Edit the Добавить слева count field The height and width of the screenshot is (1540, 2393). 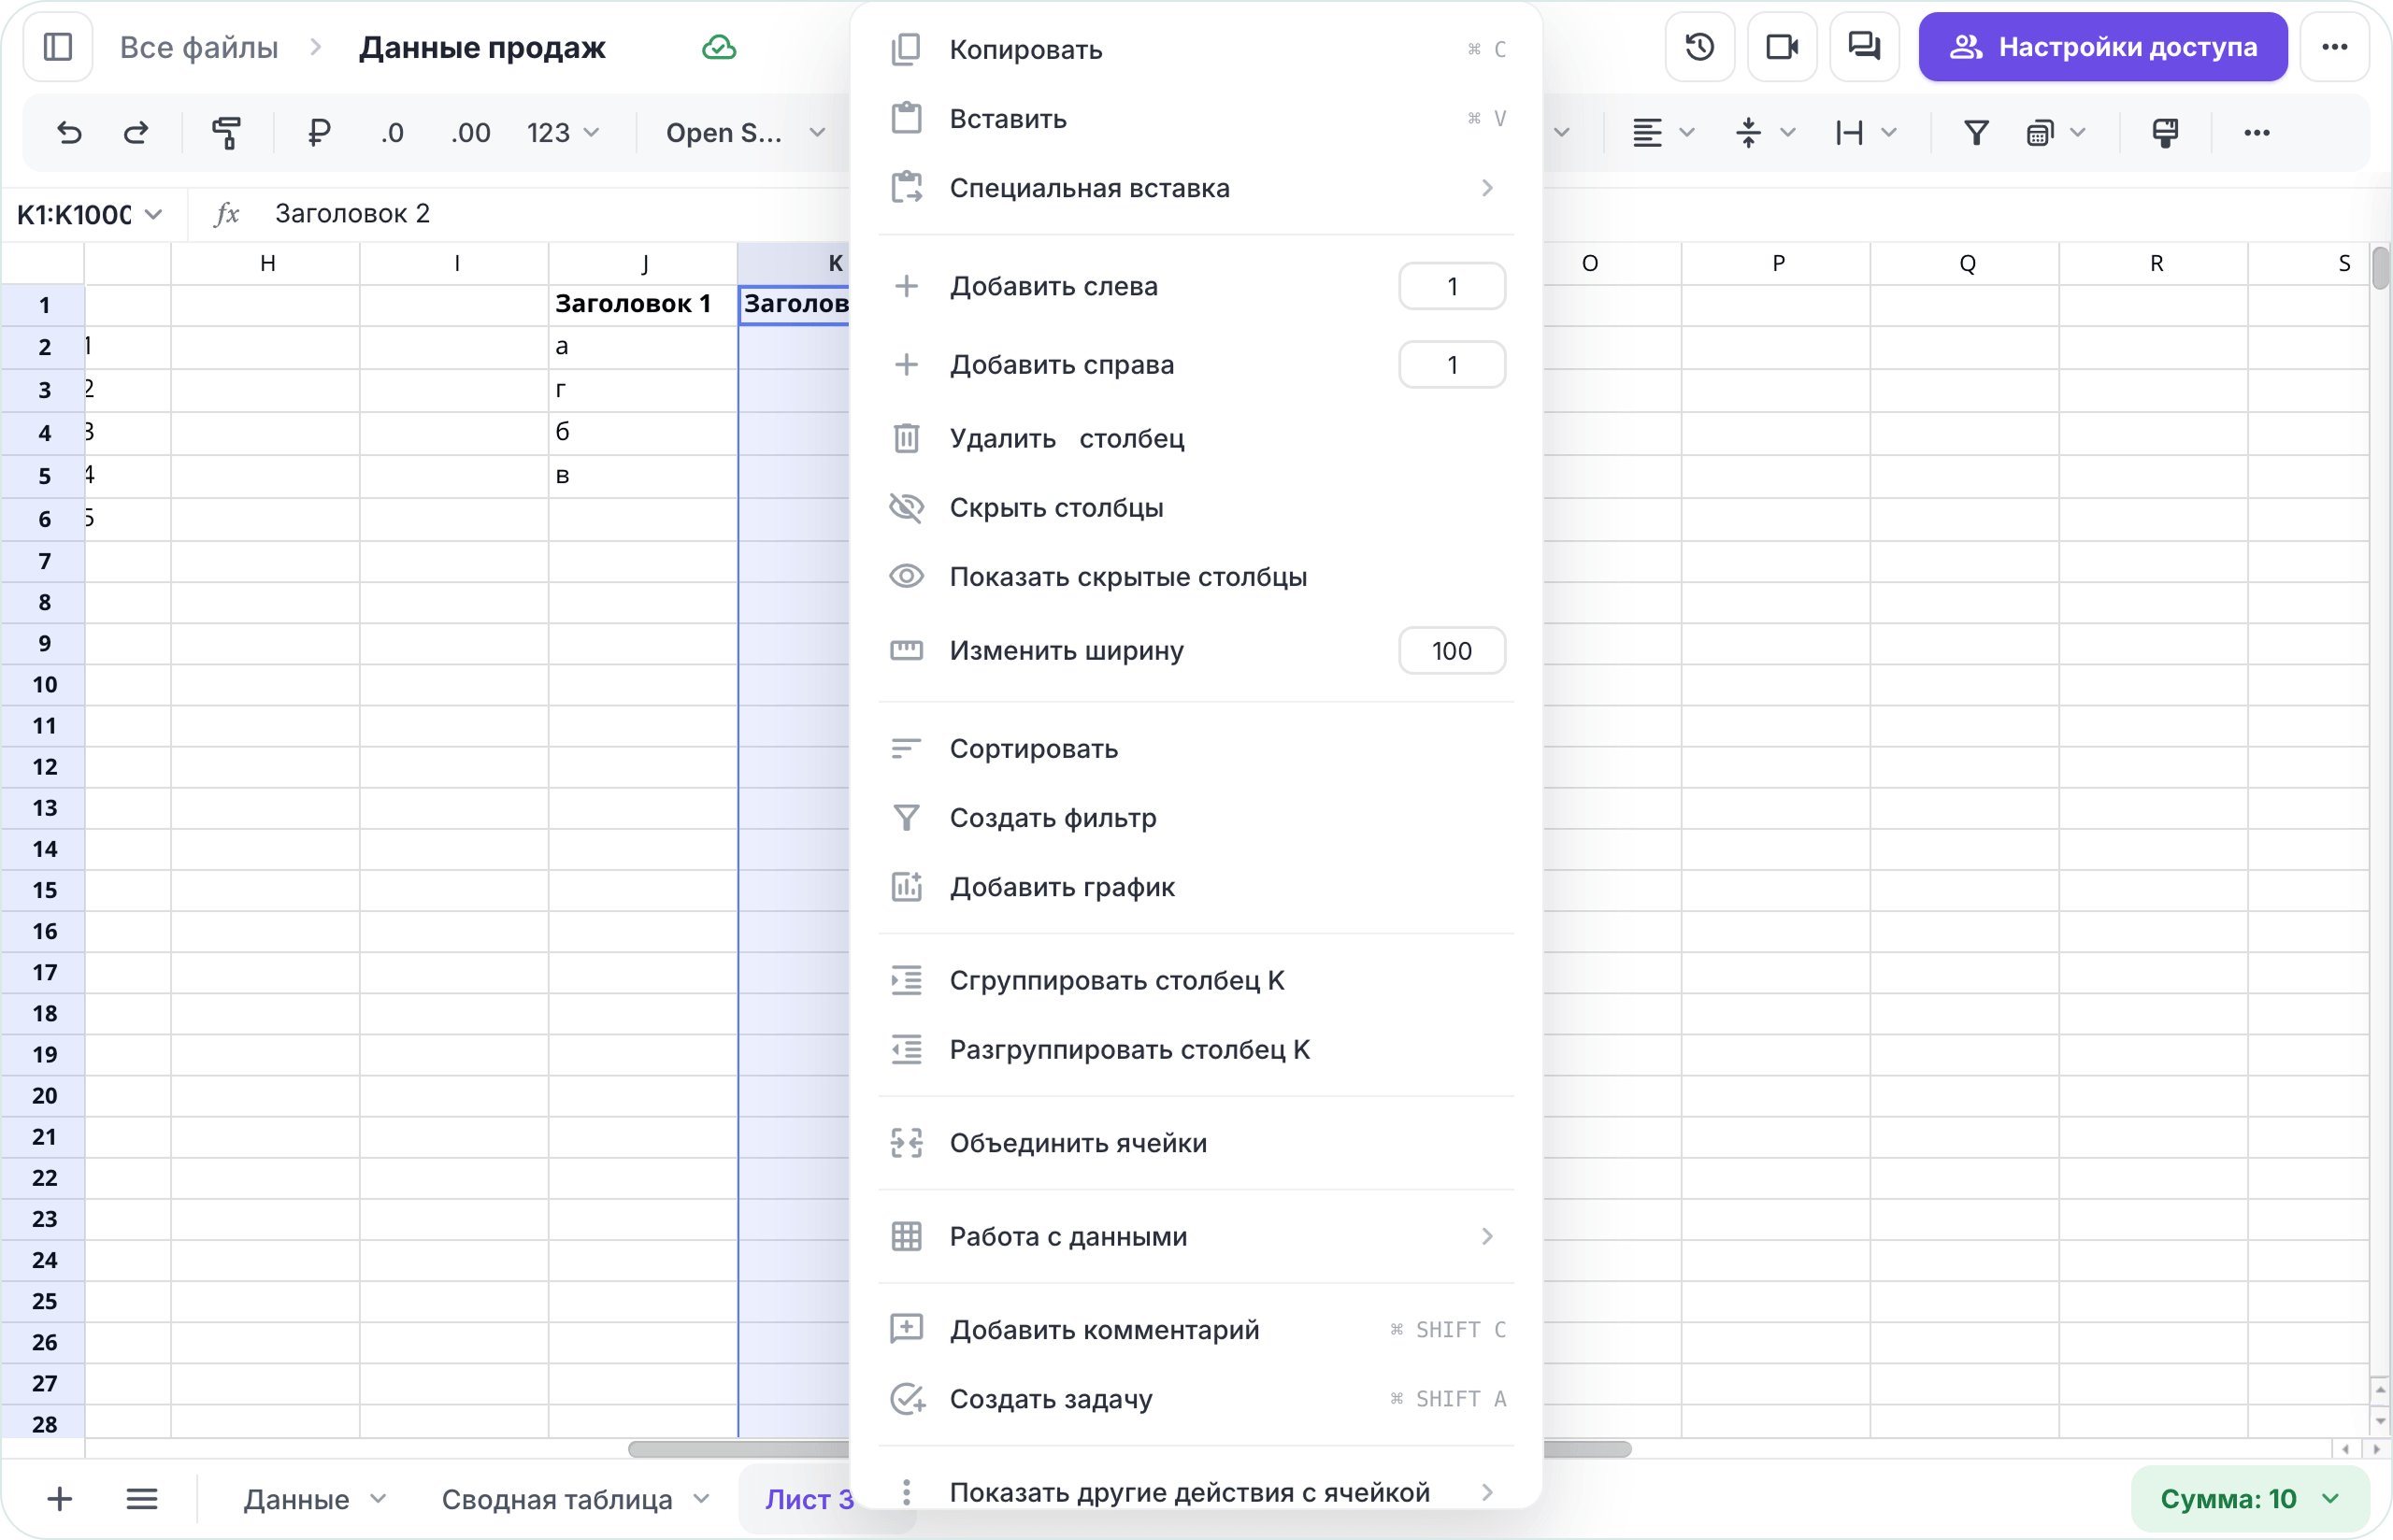1452,286
